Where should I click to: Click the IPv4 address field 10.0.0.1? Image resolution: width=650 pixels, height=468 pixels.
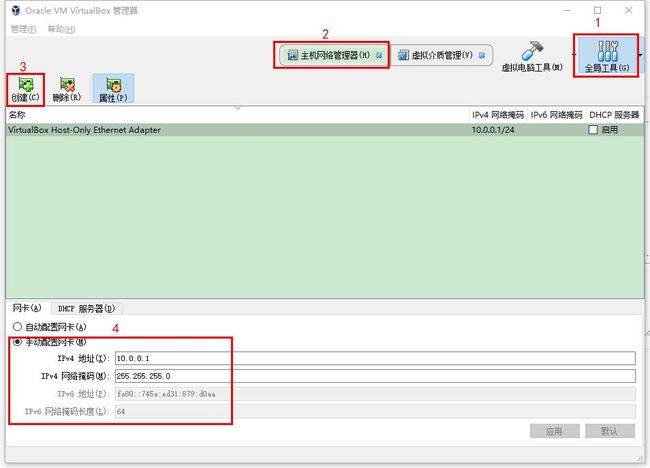375,358
